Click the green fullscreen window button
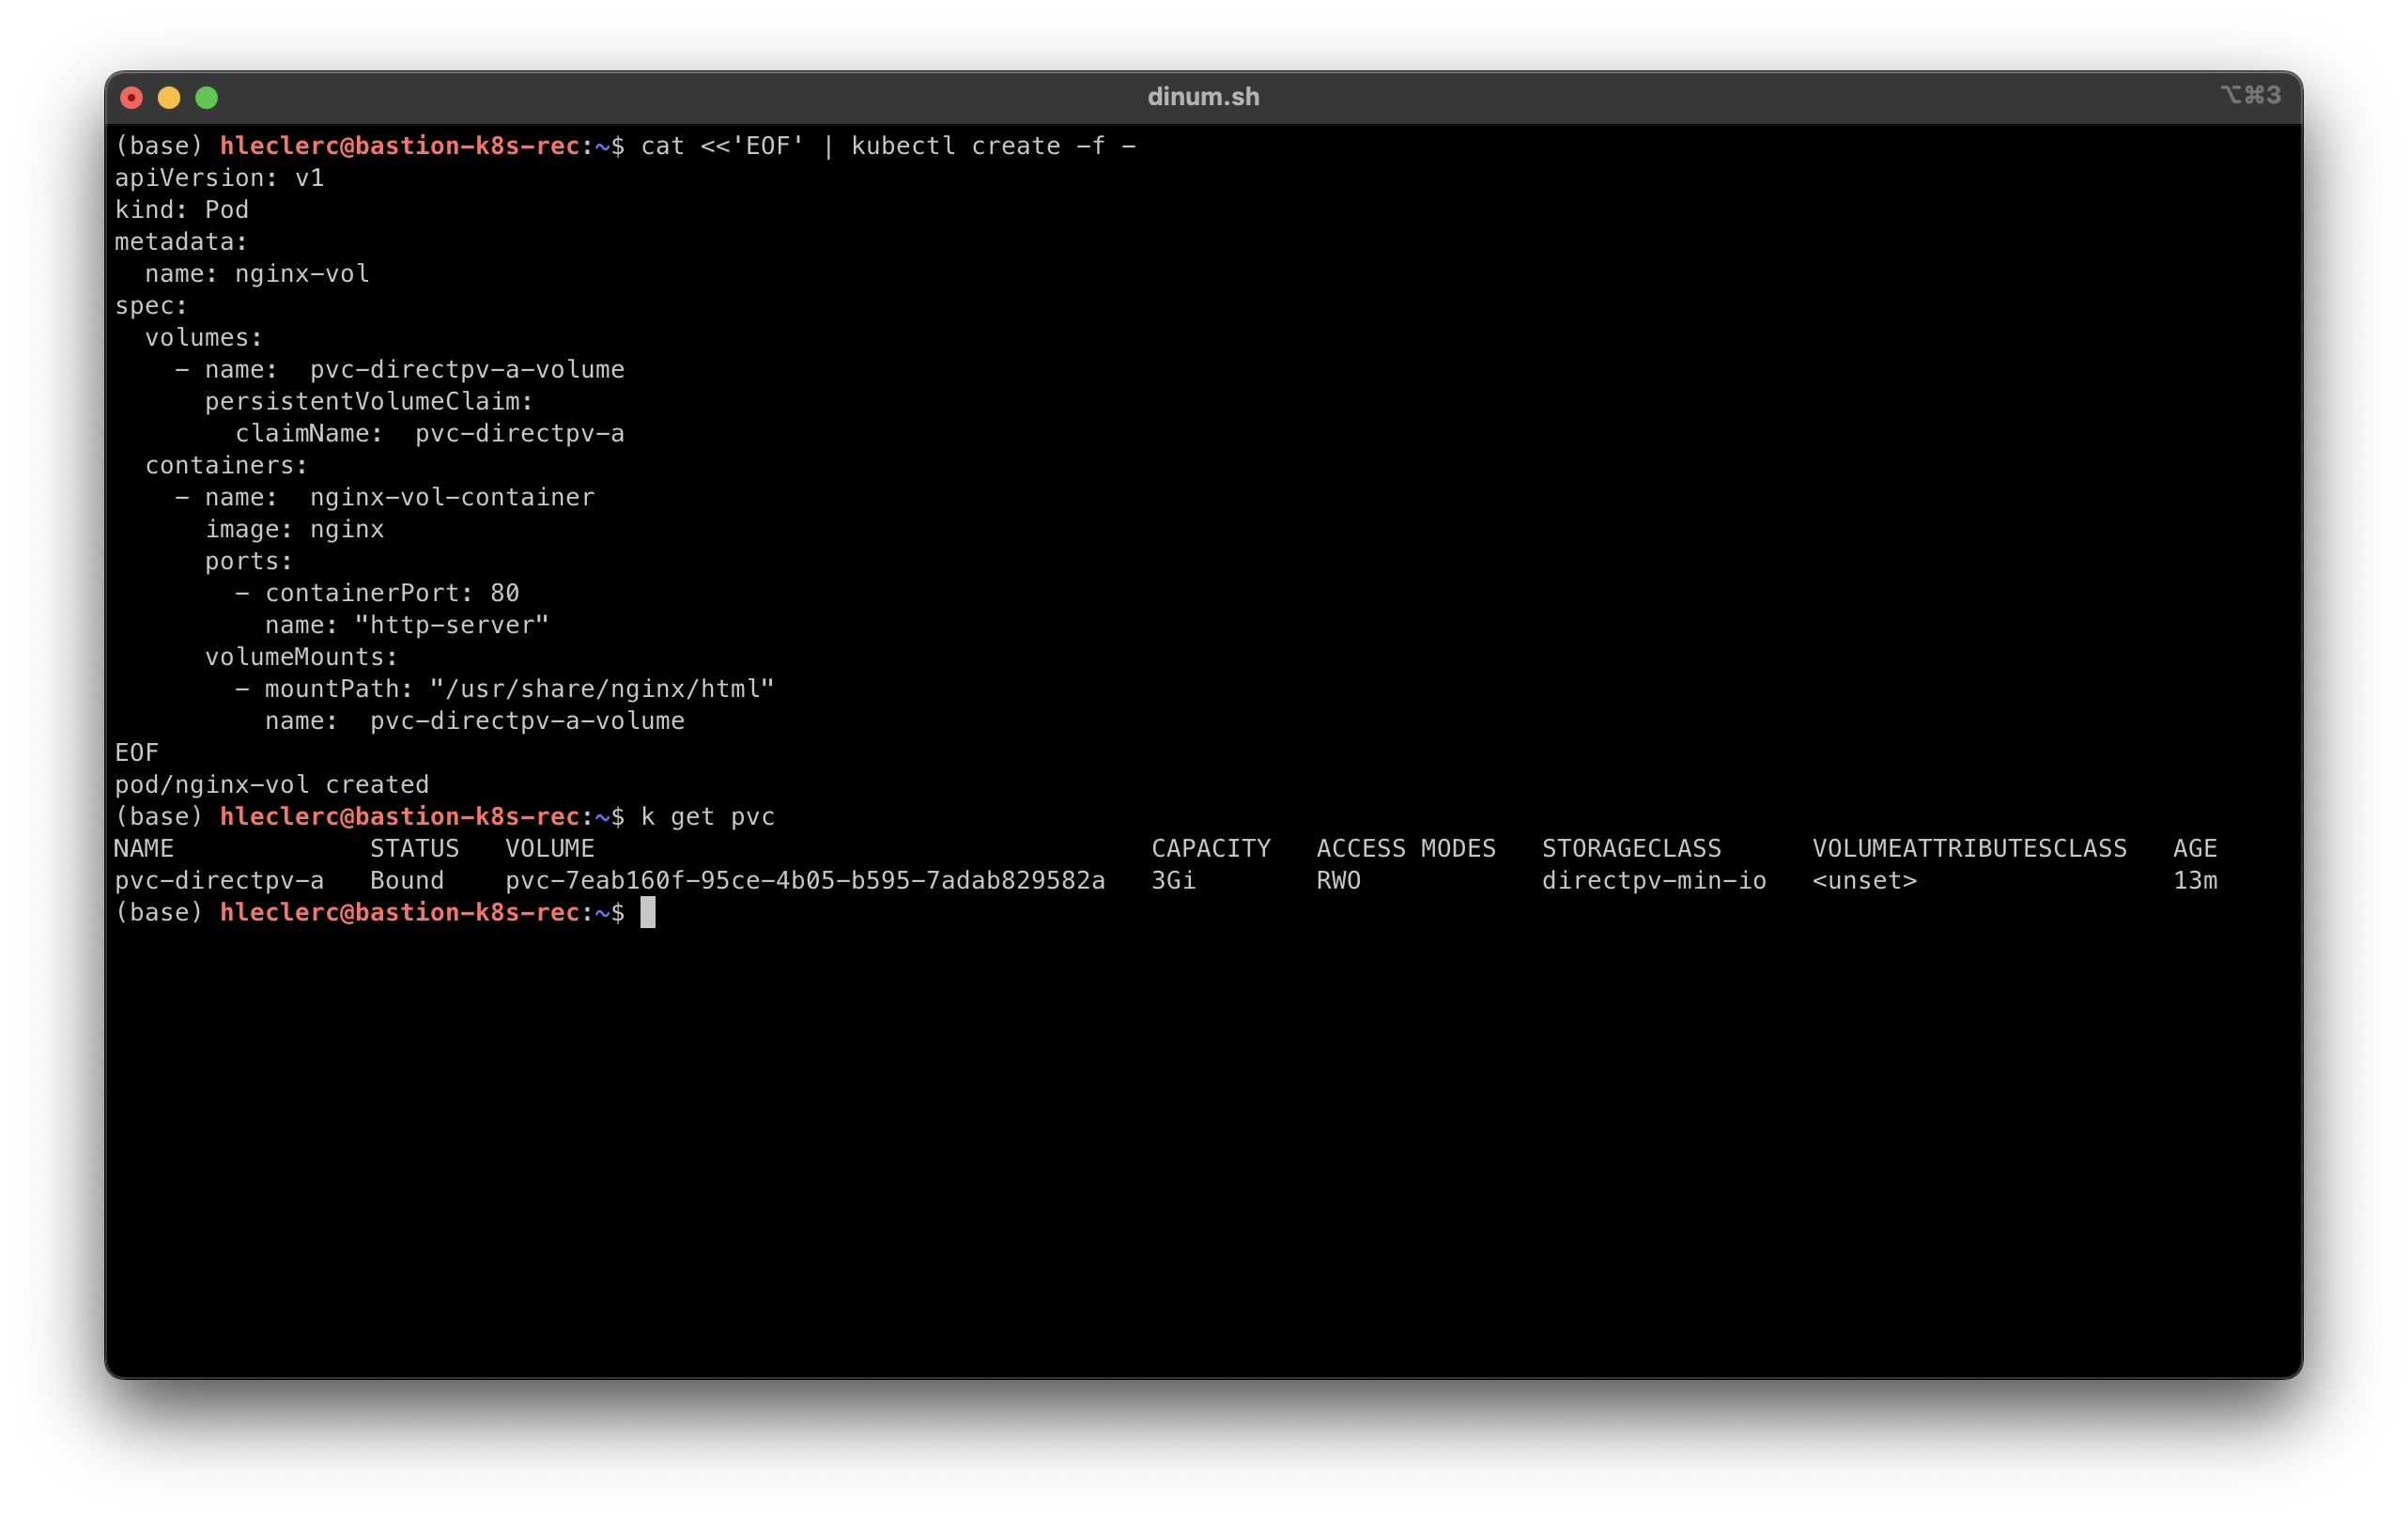Screen dimensions: 2408x1518 pyautogui.click(x=207, y=97)
